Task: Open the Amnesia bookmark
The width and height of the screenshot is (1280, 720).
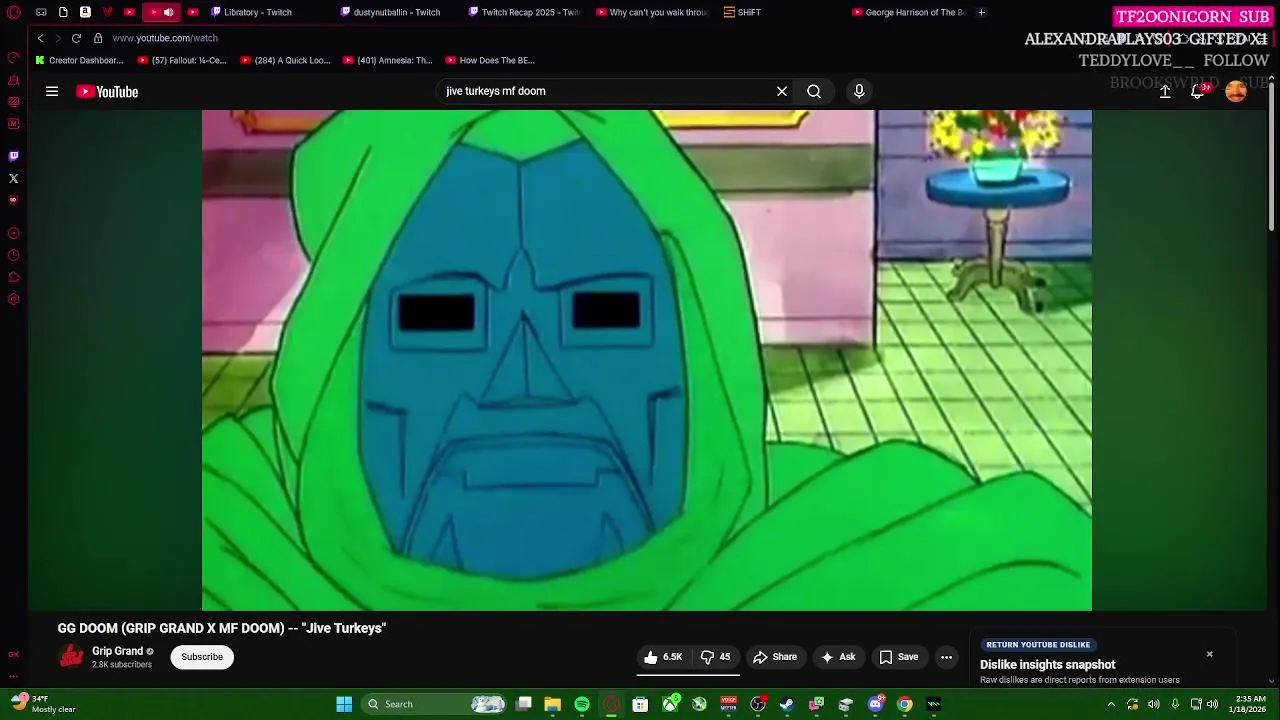Action: point(387,60)
